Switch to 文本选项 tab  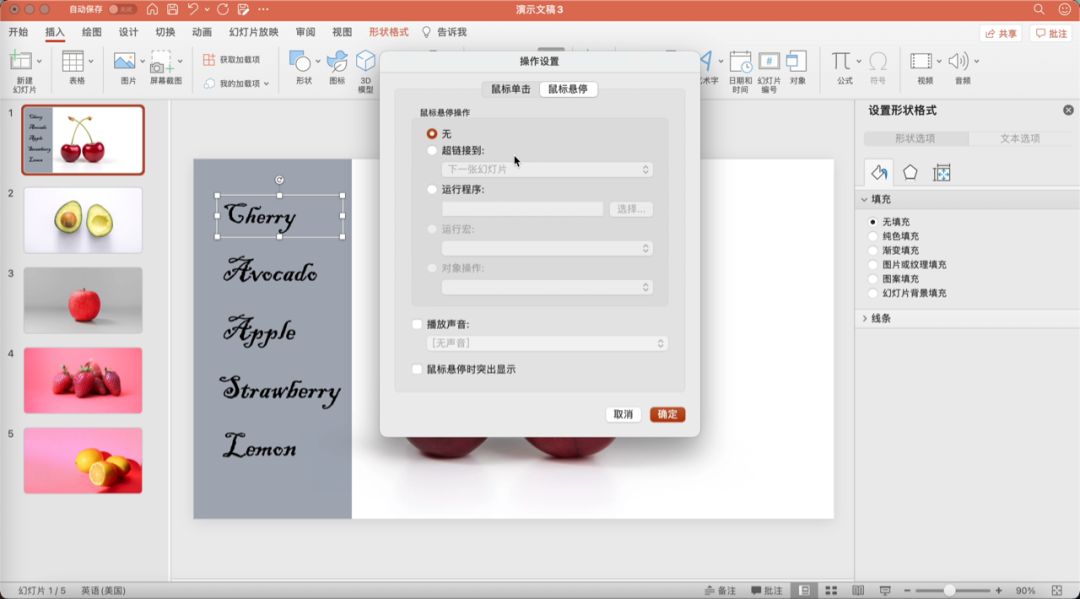1019,138
